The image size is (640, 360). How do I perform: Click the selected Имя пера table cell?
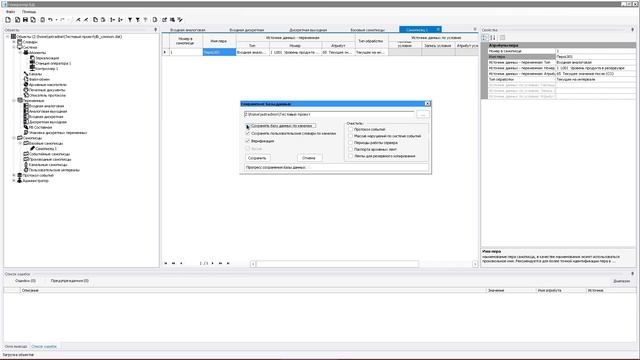(x=219, y=52)
